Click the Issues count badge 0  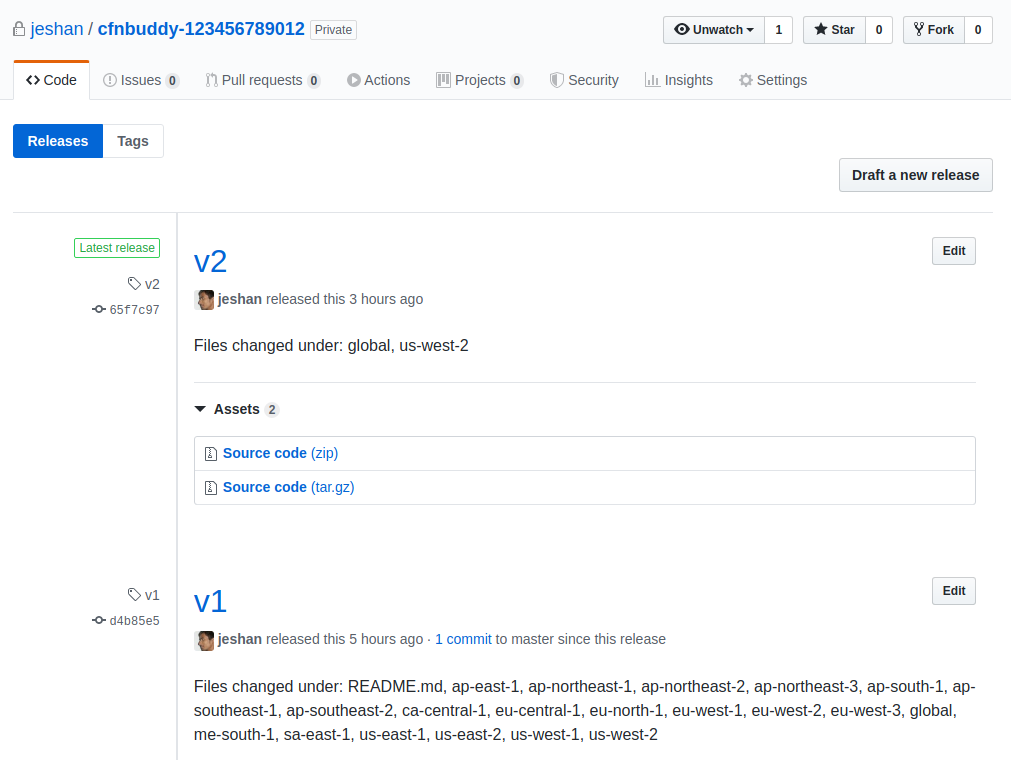[x=172, y=81]
